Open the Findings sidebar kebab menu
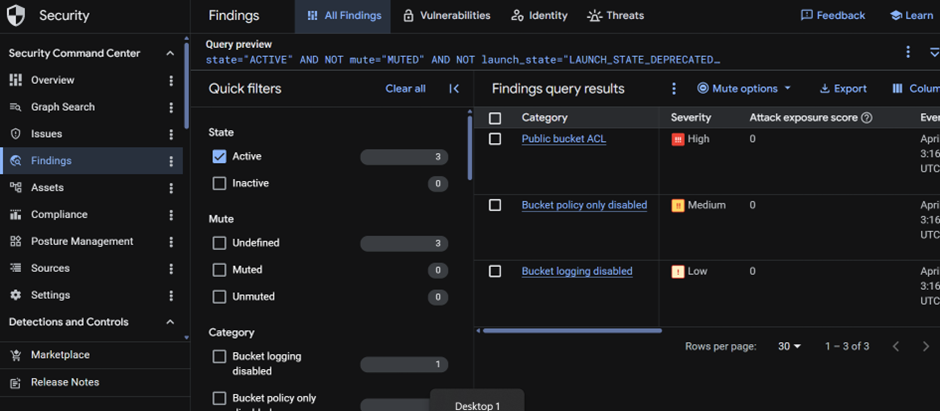This screenshot has width=940, height=411. [x=171, y=161]
